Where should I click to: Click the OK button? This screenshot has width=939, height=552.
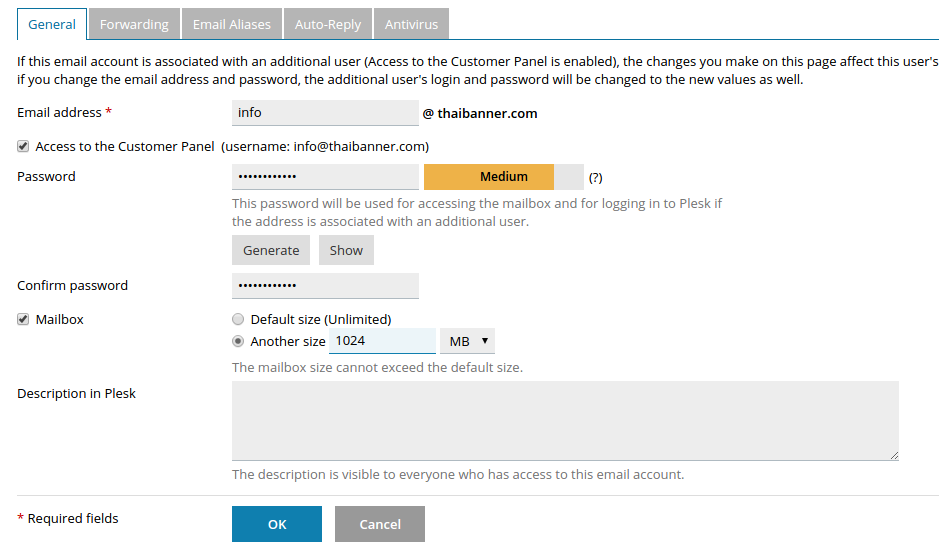click(x=277, y=524)
